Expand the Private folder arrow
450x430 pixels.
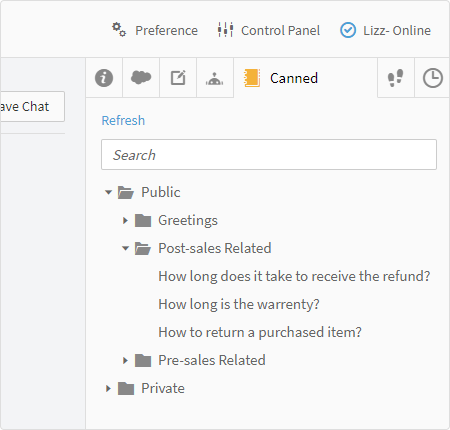(108, 388)
